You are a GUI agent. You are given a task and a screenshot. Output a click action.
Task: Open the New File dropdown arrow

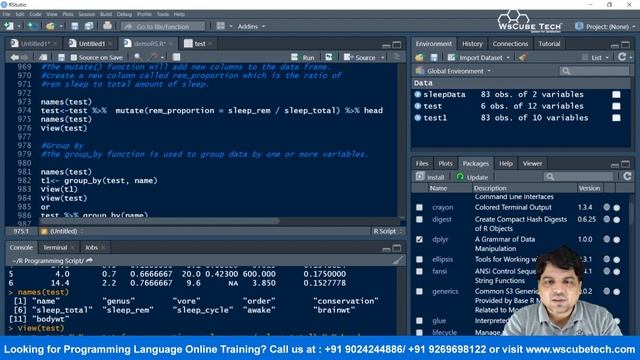[x=19, y=26]
